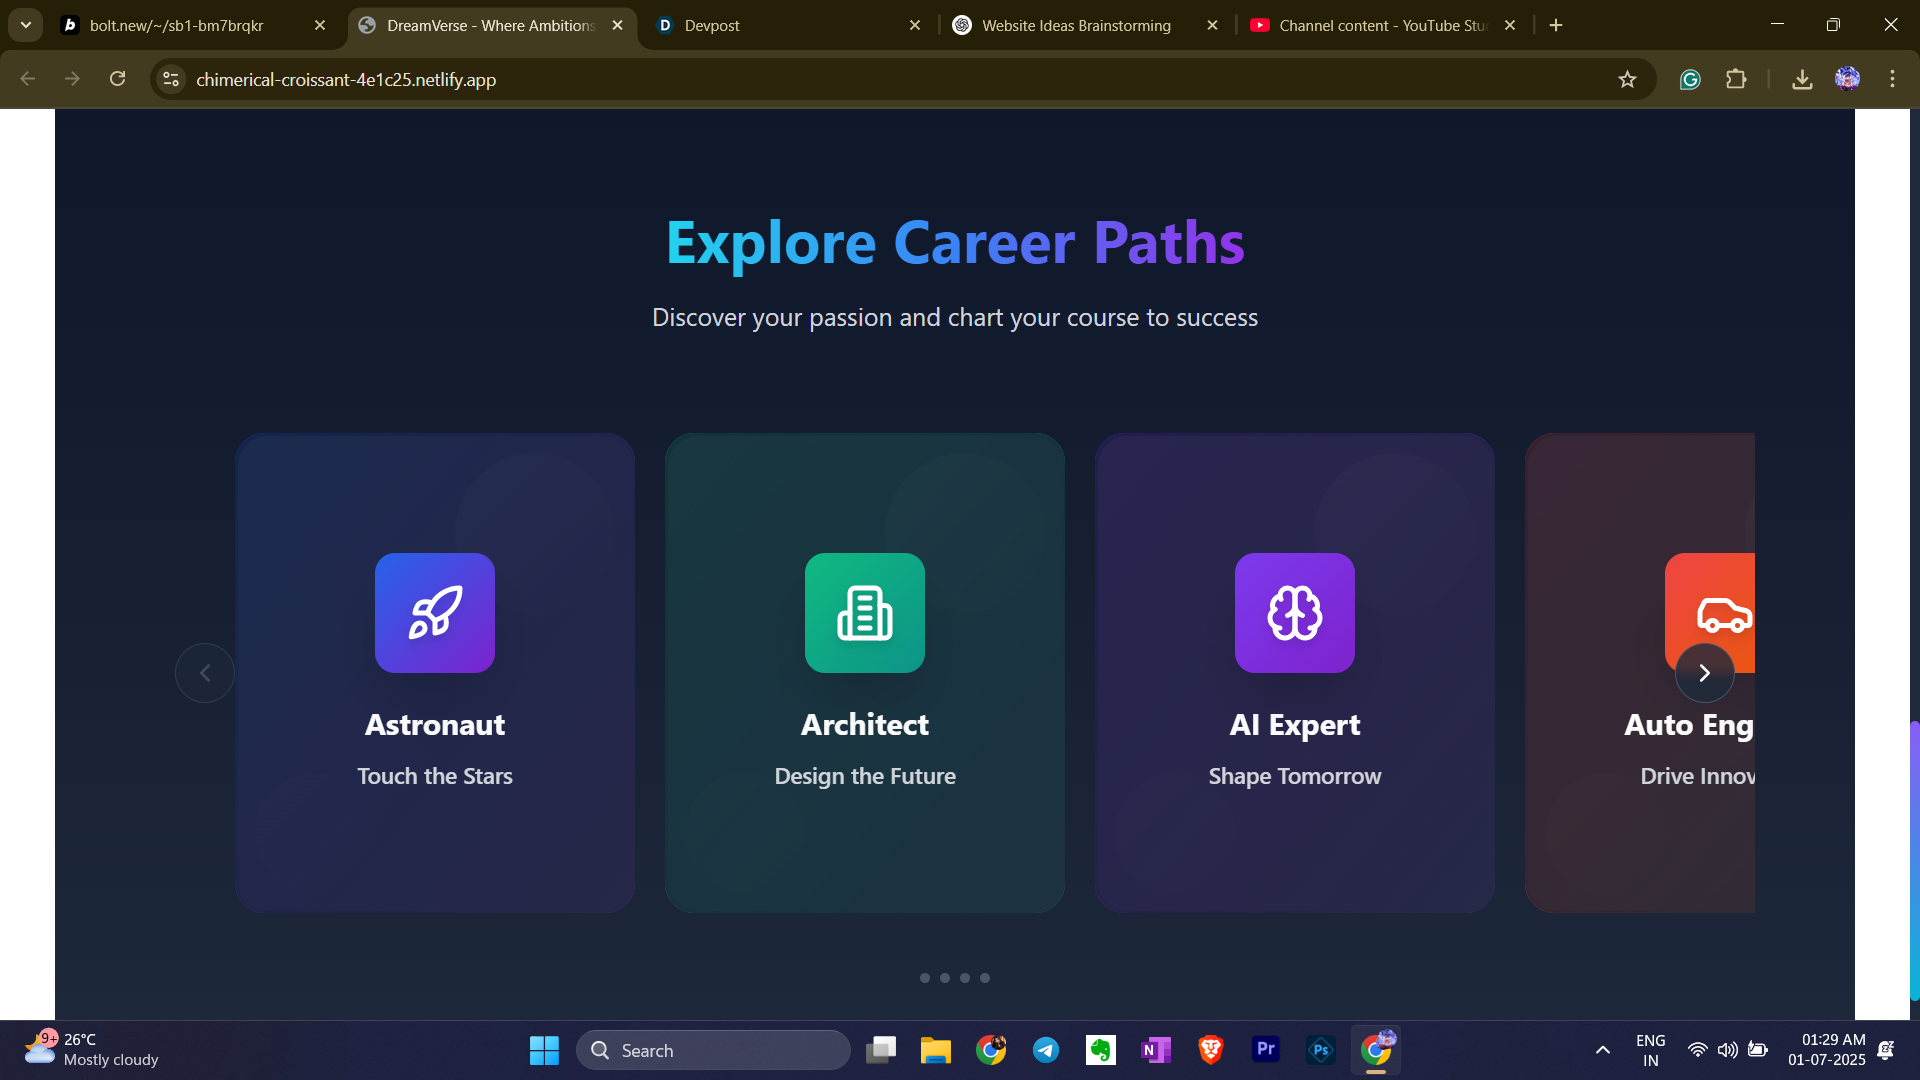Go back with carousel previous chevron
1920x1080 pixels.
[205, 673]
